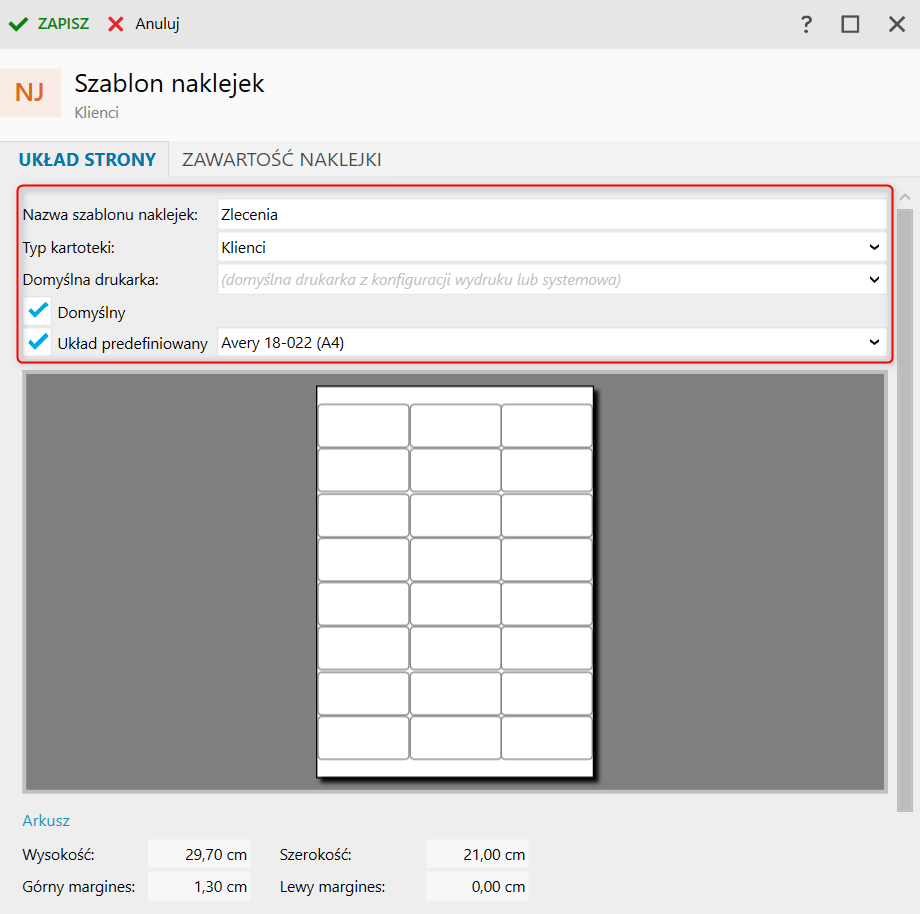Uncheck the Układ predefiniowany checkbox

point(38,342)
